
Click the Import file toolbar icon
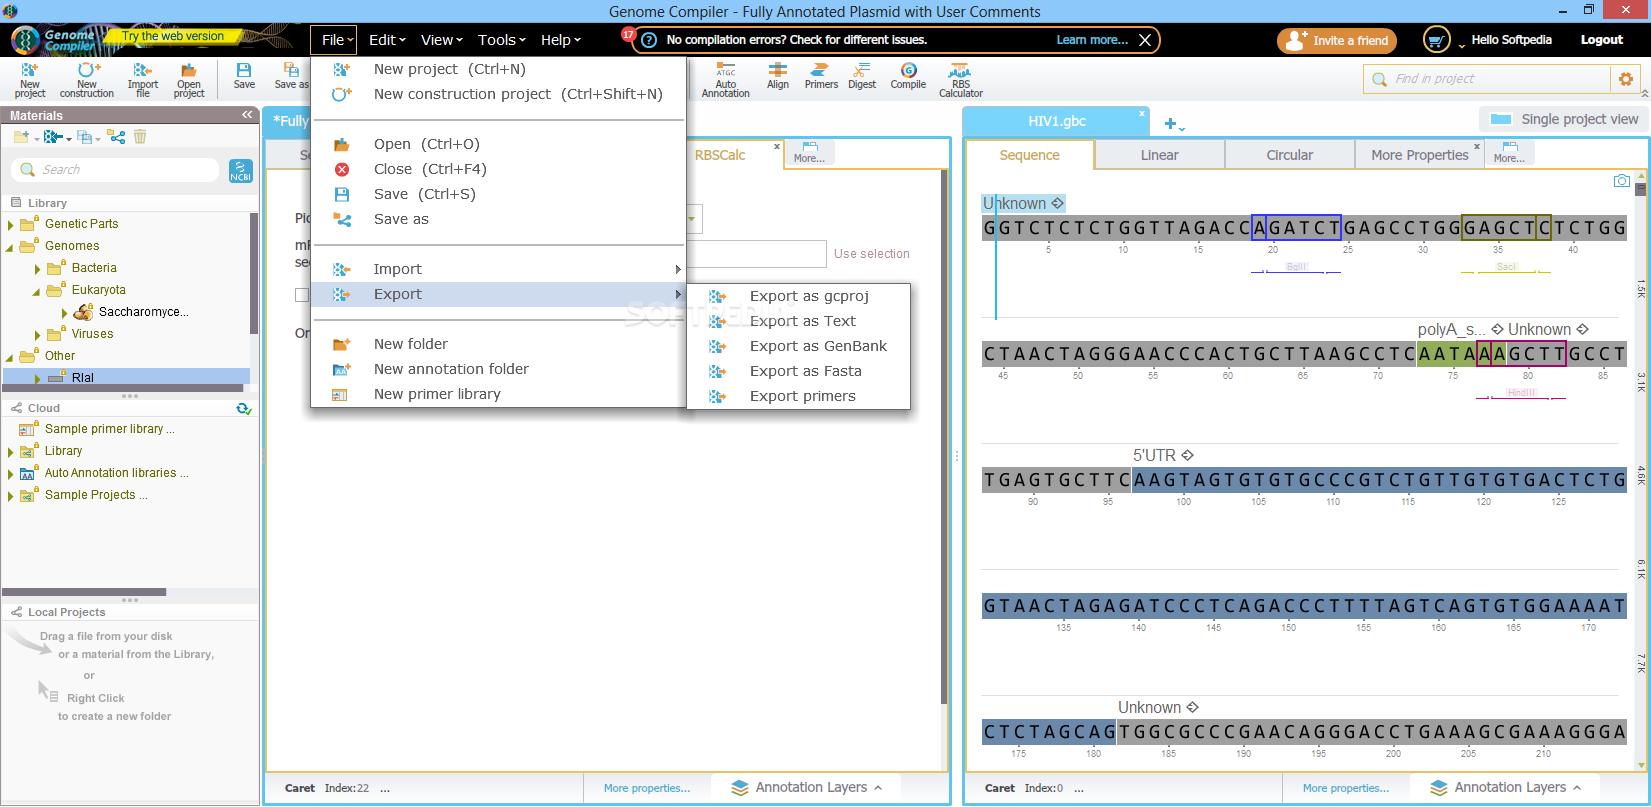(143, 79)
